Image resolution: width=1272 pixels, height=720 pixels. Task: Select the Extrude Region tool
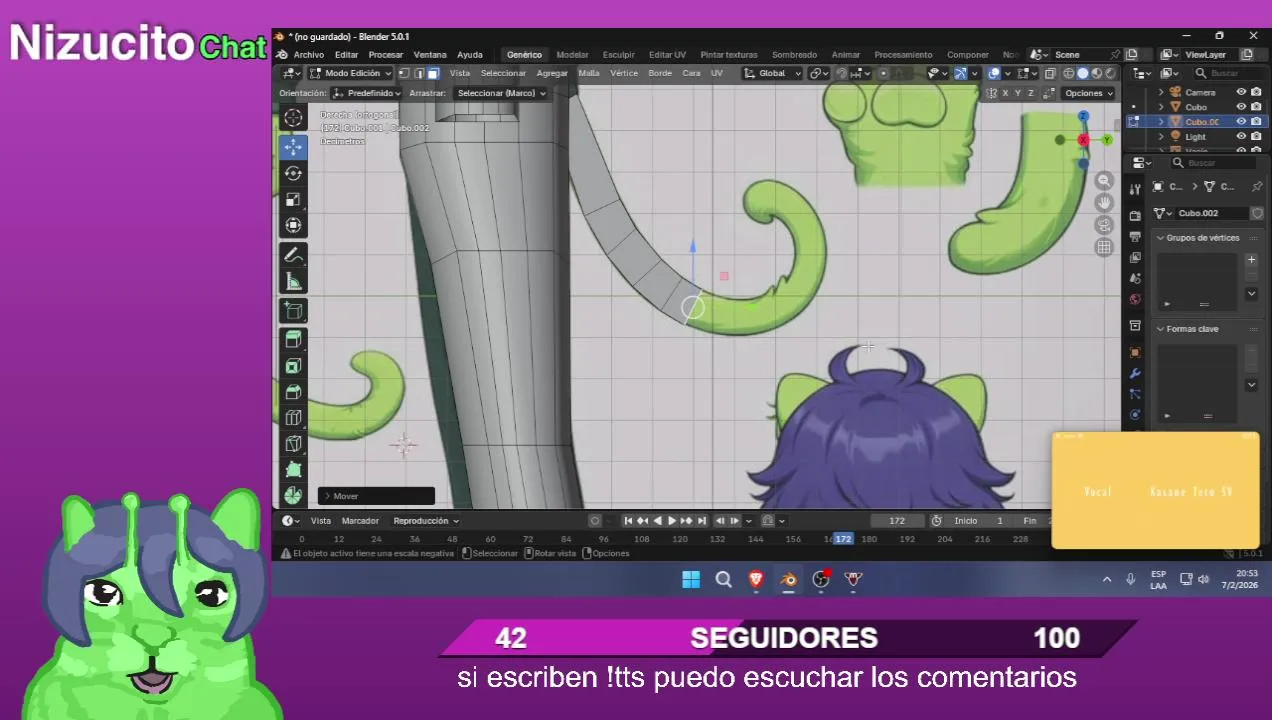pyautogui.click(x=293, y=340)
